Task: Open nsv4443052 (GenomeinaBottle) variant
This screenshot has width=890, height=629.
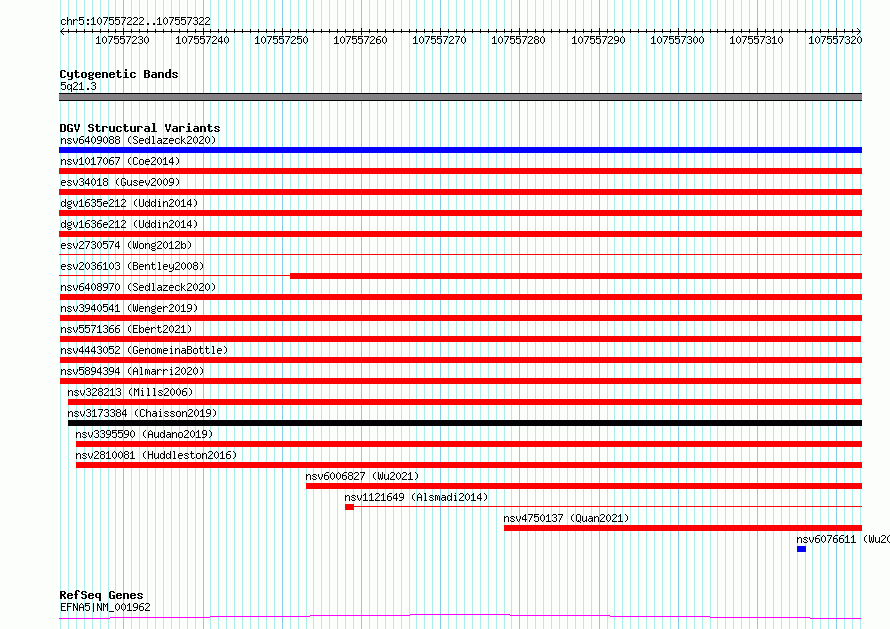Action: coord(144,350)
